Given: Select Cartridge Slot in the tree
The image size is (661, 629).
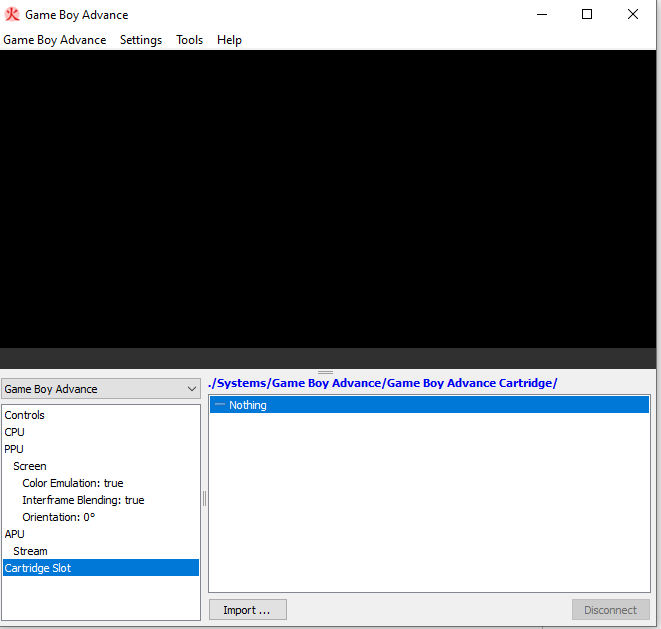Looking at the screenshot, I should (101, 568).
